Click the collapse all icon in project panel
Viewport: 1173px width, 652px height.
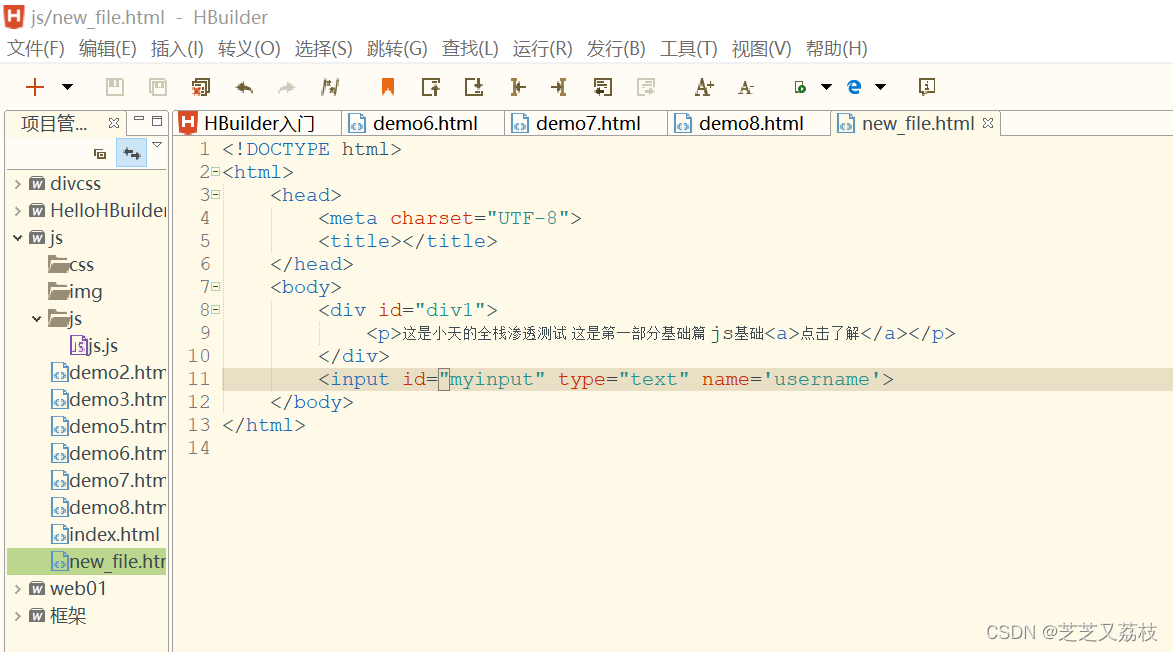click(99, 154)
